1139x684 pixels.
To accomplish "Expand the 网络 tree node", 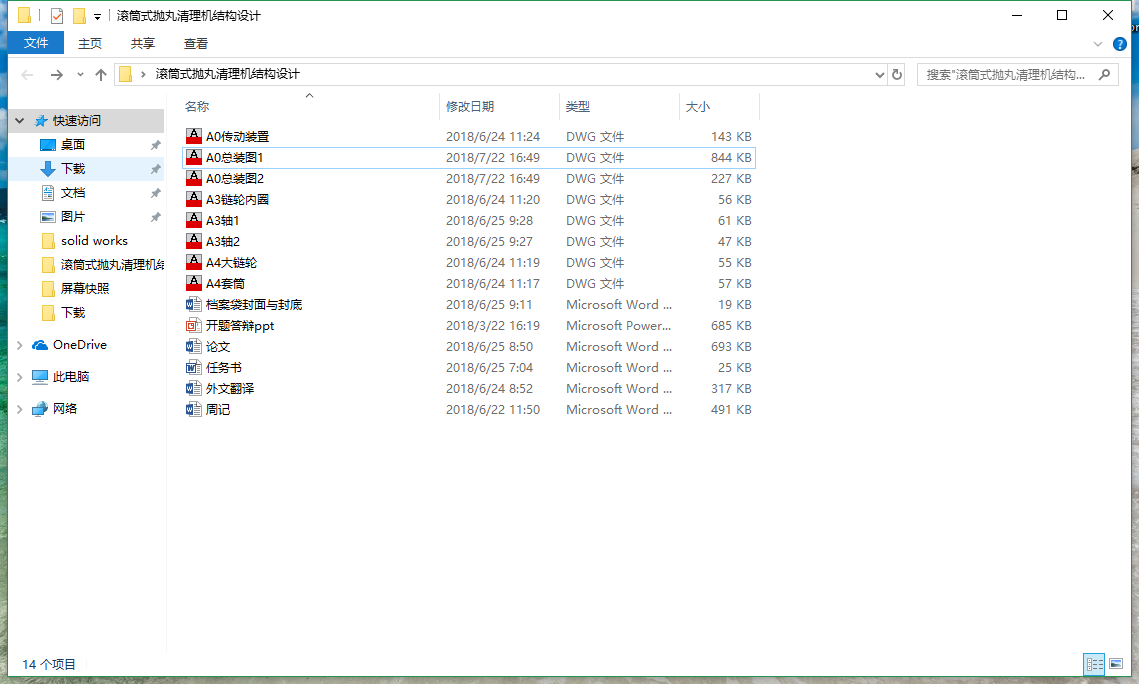I will tap(20, 409).
